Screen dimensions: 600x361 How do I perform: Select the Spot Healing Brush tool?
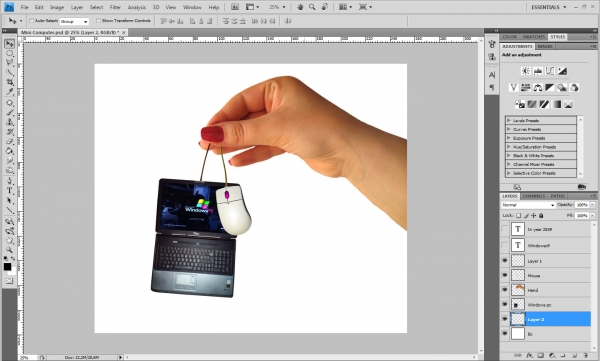coord(10,103)
